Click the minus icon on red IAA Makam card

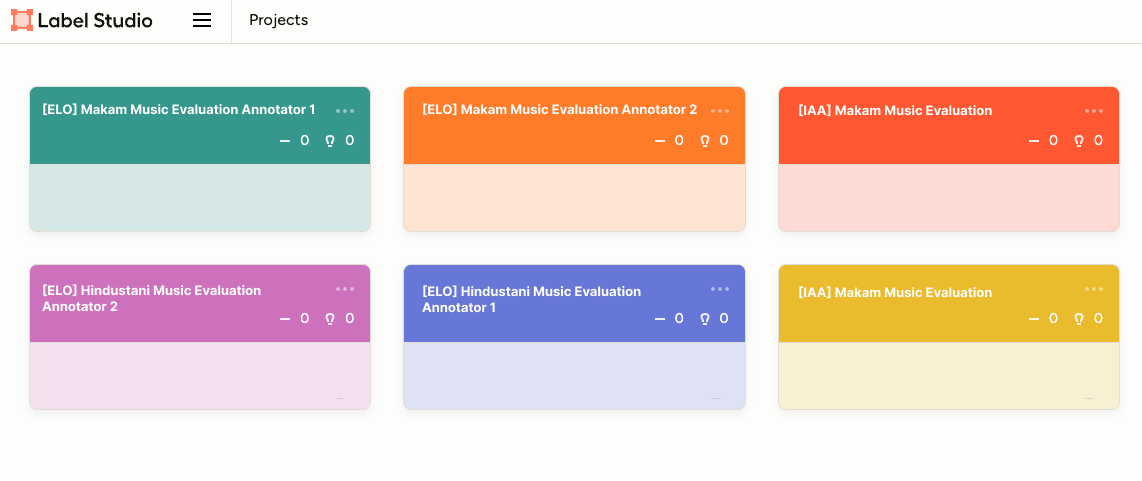[1034, 141]
